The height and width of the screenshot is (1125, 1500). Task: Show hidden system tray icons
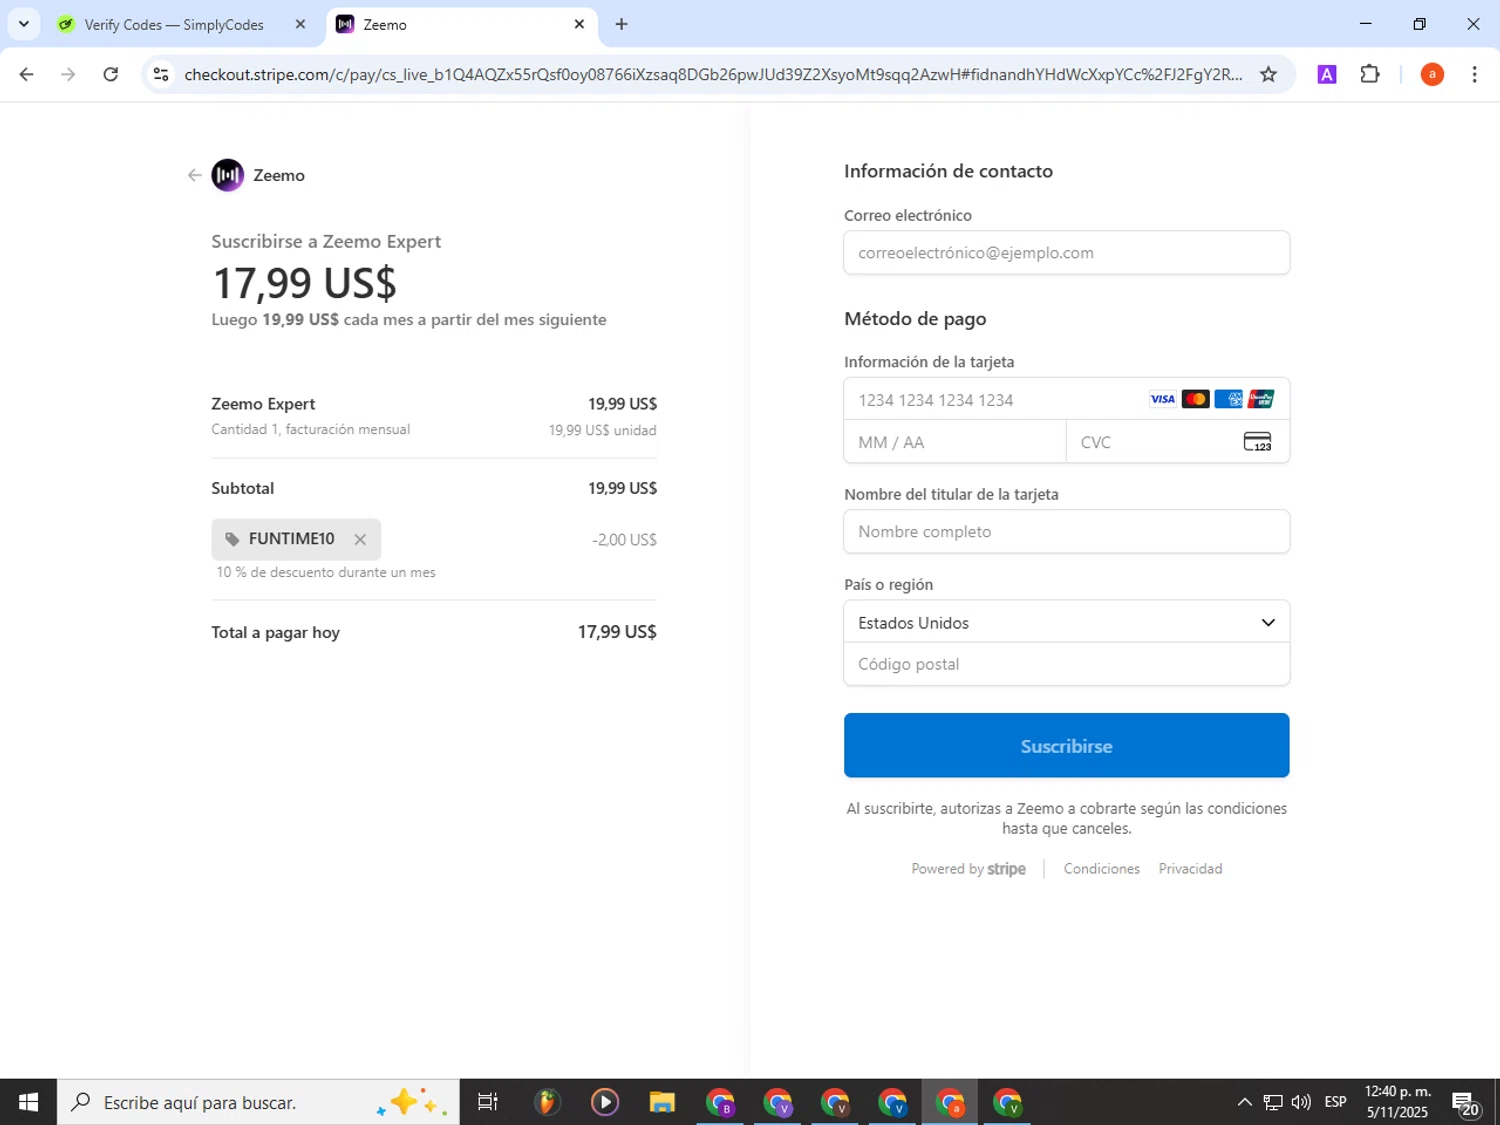1244,1102
